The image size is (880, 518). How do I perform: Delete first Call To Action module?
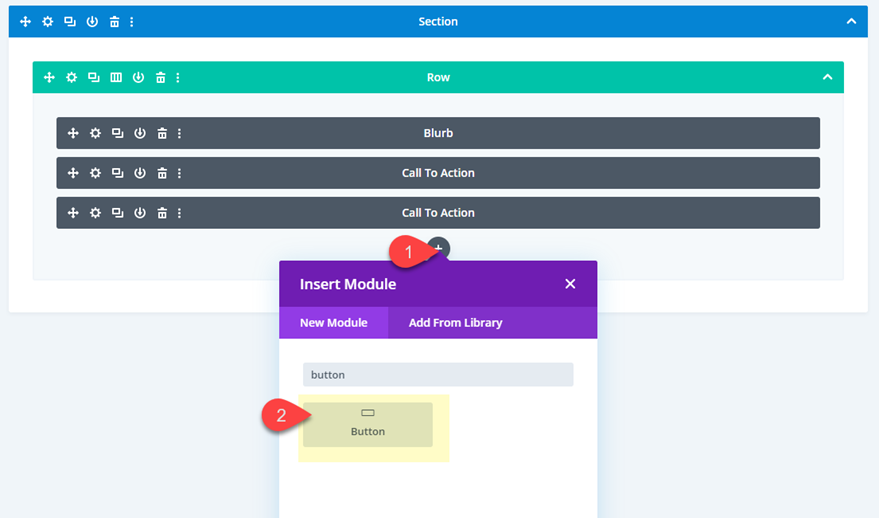point(162,173)
